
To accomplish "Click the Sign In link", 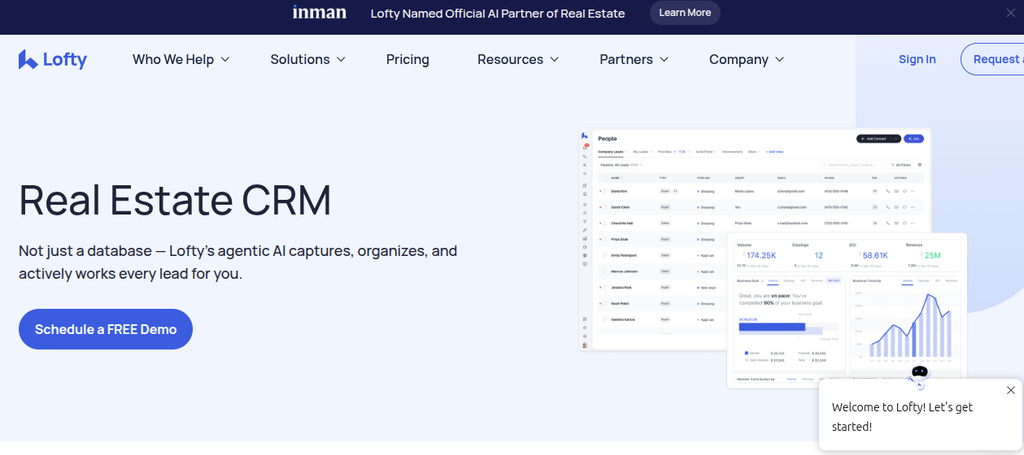I will (x=917, y=59).
